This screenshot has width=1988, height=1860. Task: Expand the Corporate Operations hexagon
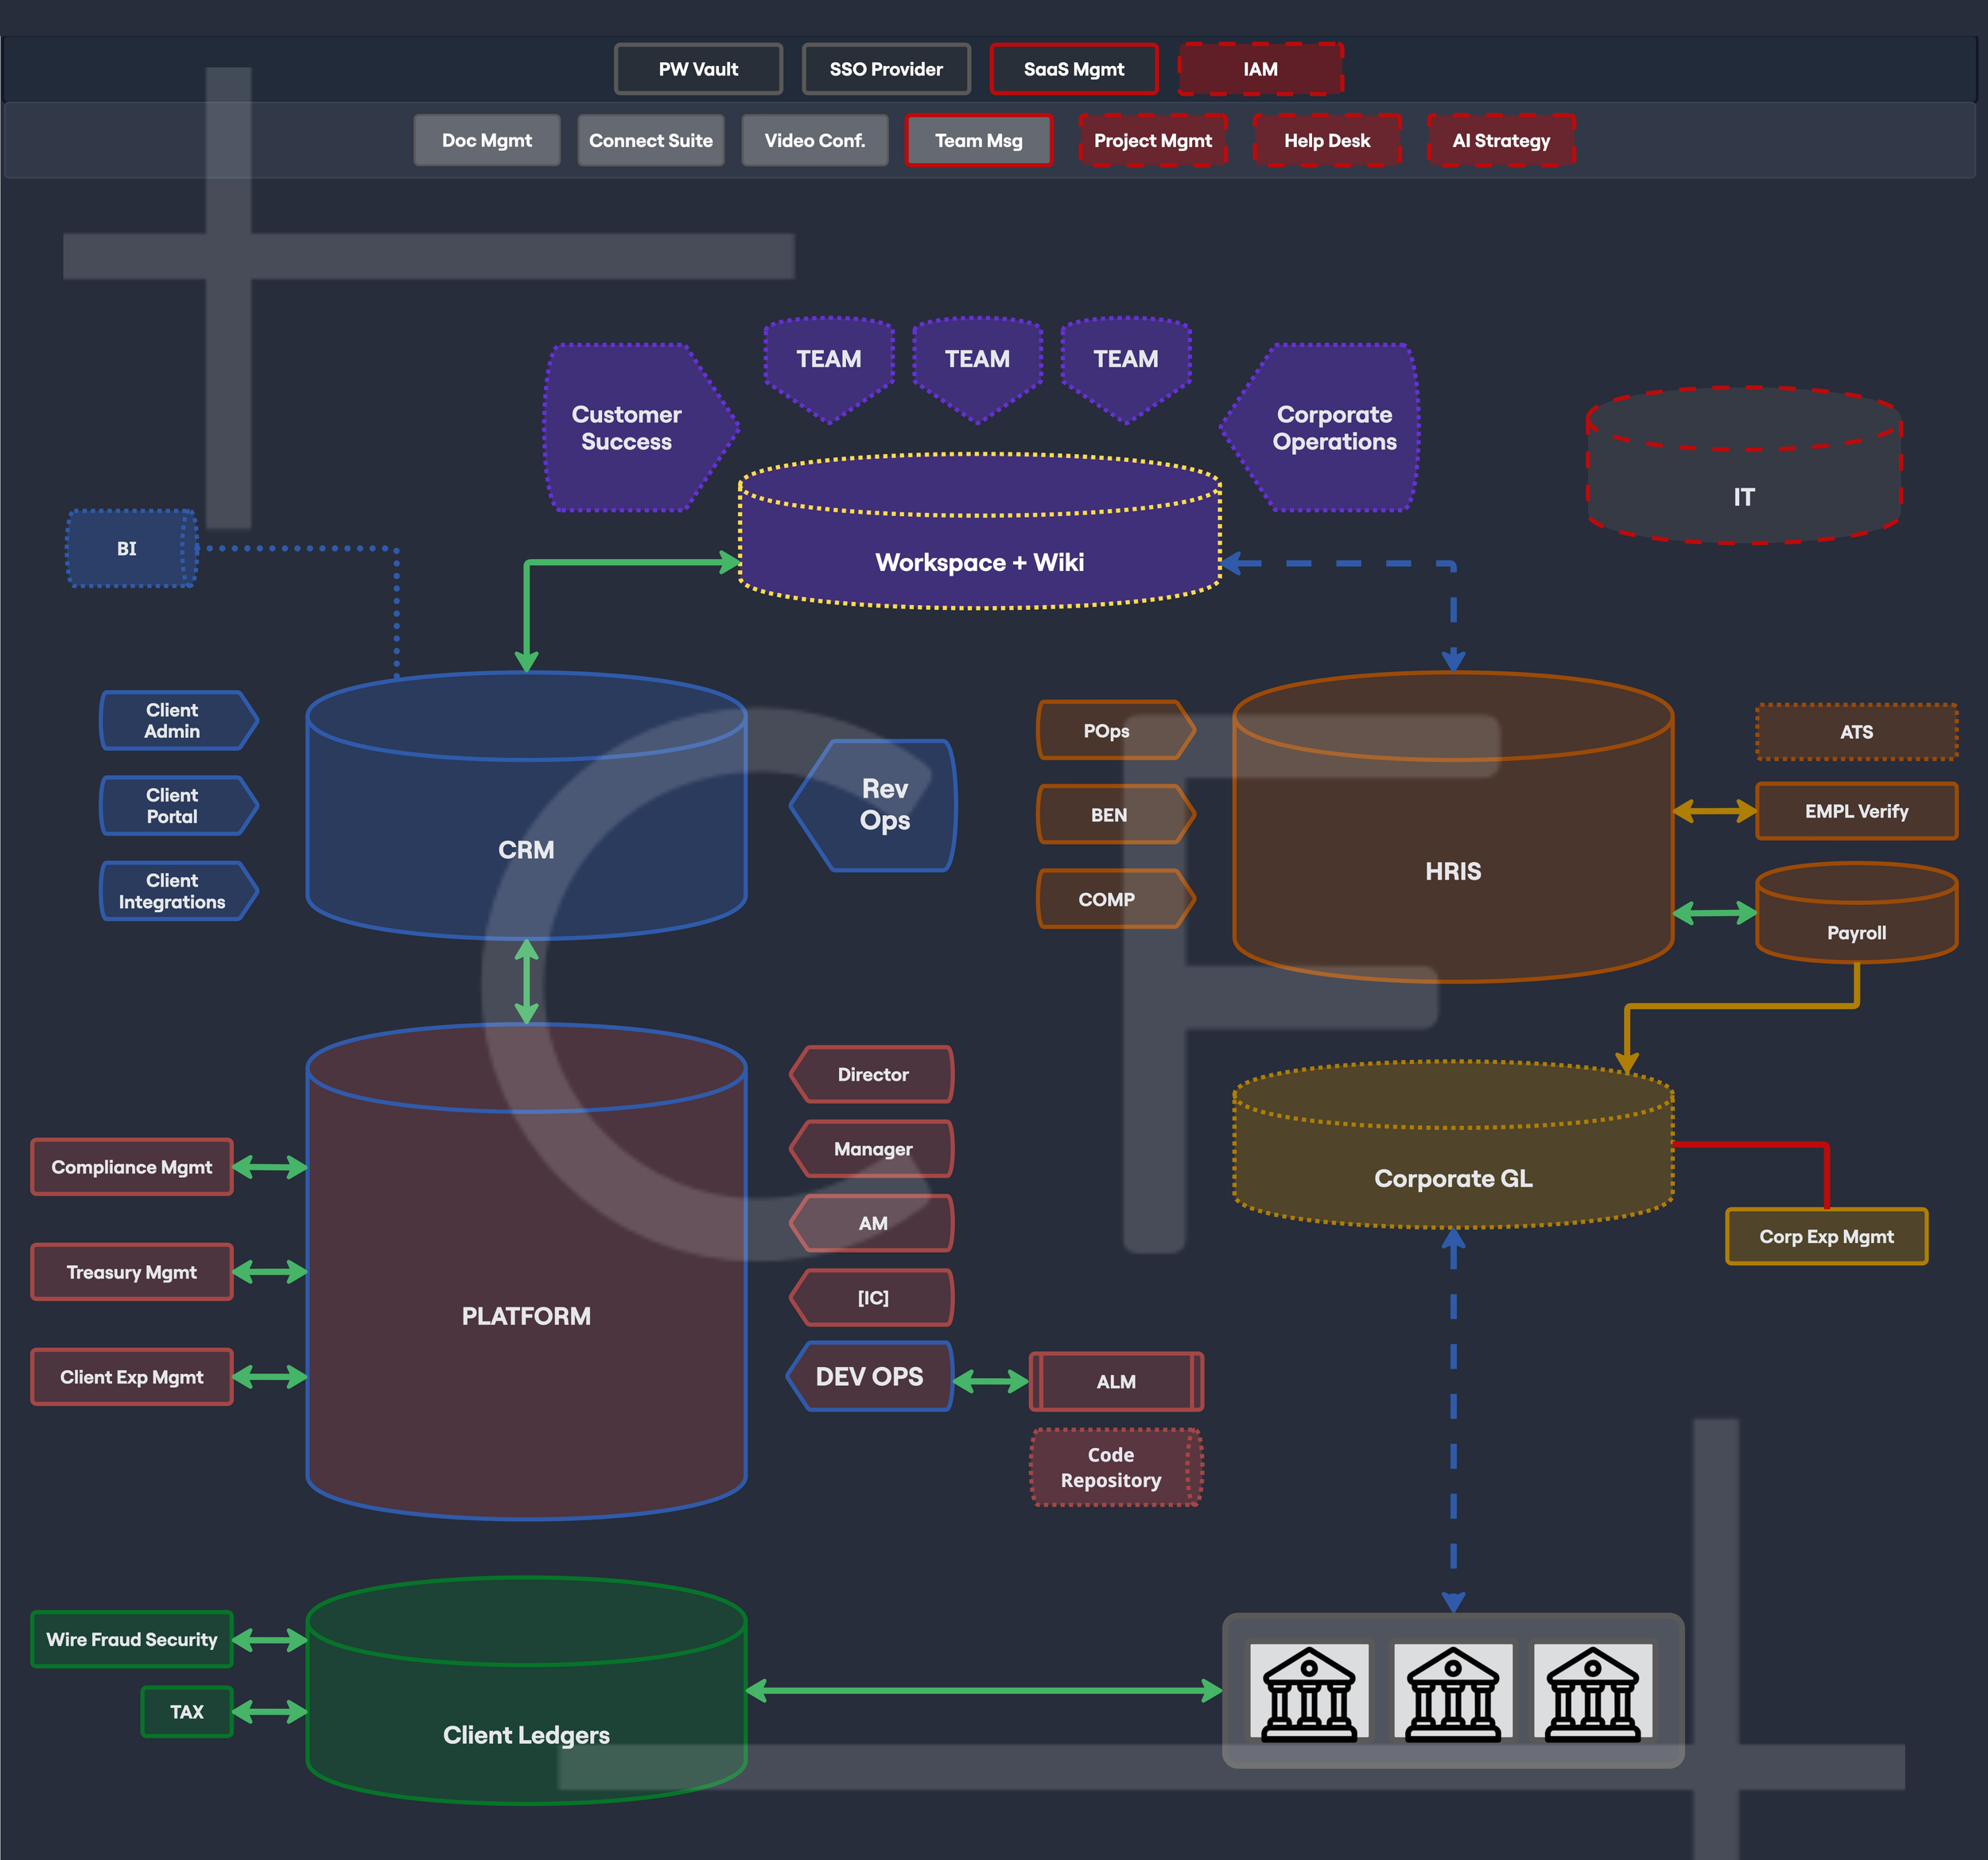click(x=1333, y=428)
